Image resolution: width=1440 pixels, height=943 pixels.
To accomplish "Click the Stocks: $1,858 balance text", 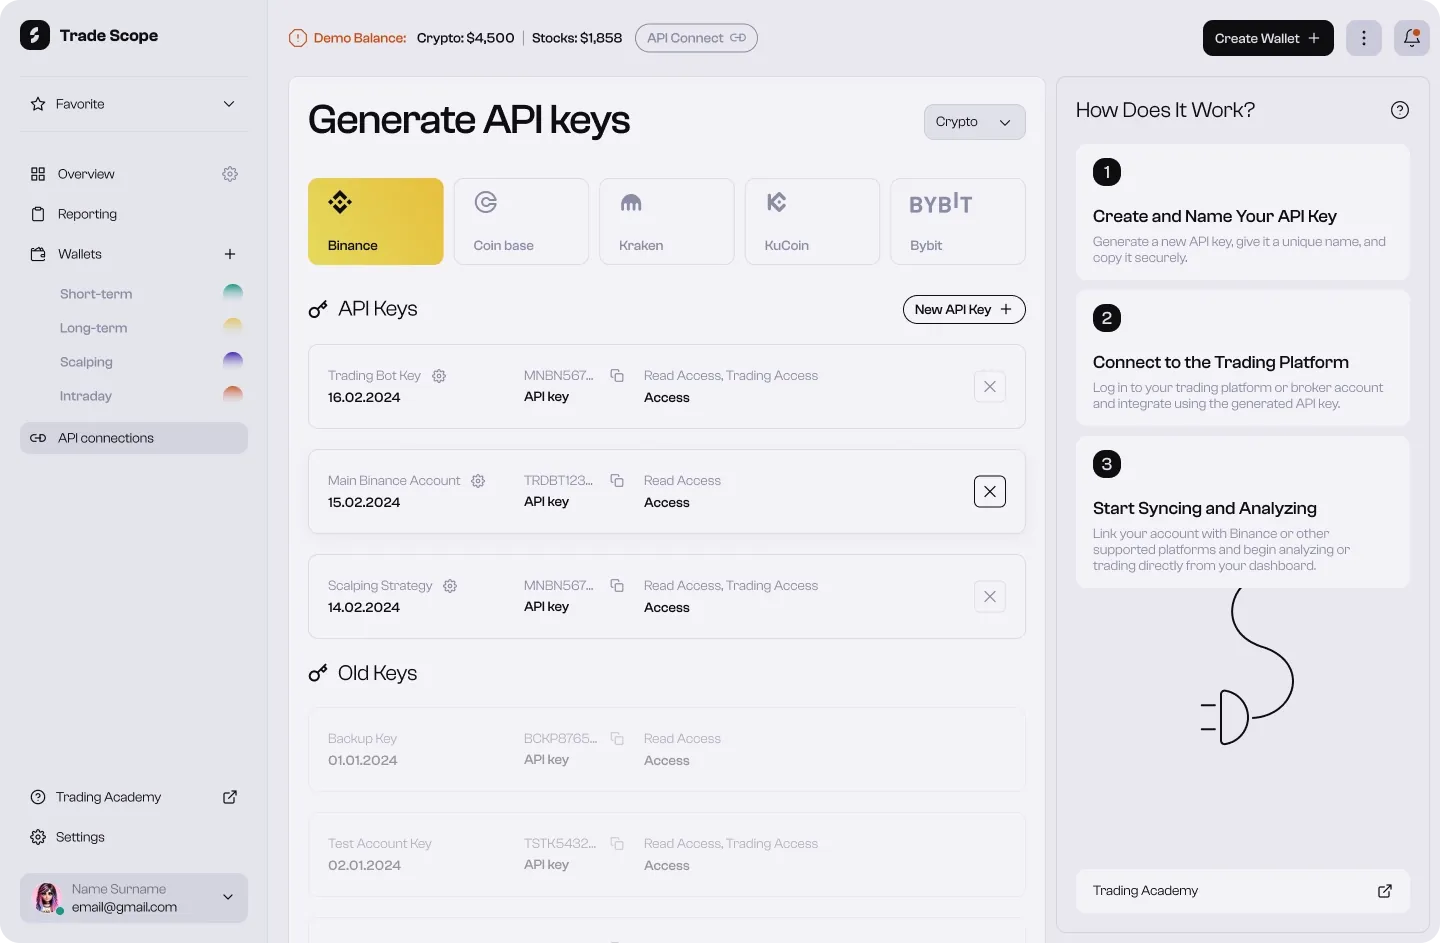I will click(x=577, y=38).
